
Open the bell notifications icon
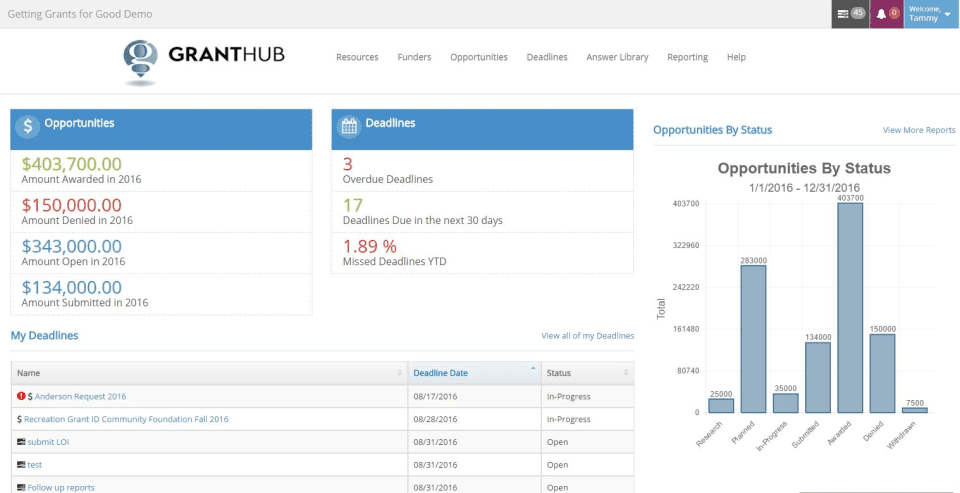tap(886, 14)
